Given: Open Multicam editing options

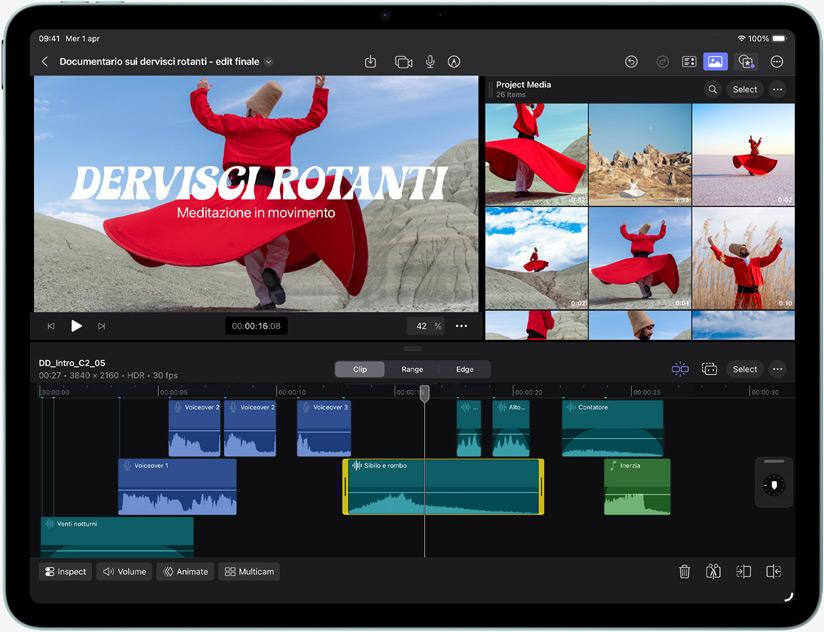Looking at the screenshot, I should point(249,571).
